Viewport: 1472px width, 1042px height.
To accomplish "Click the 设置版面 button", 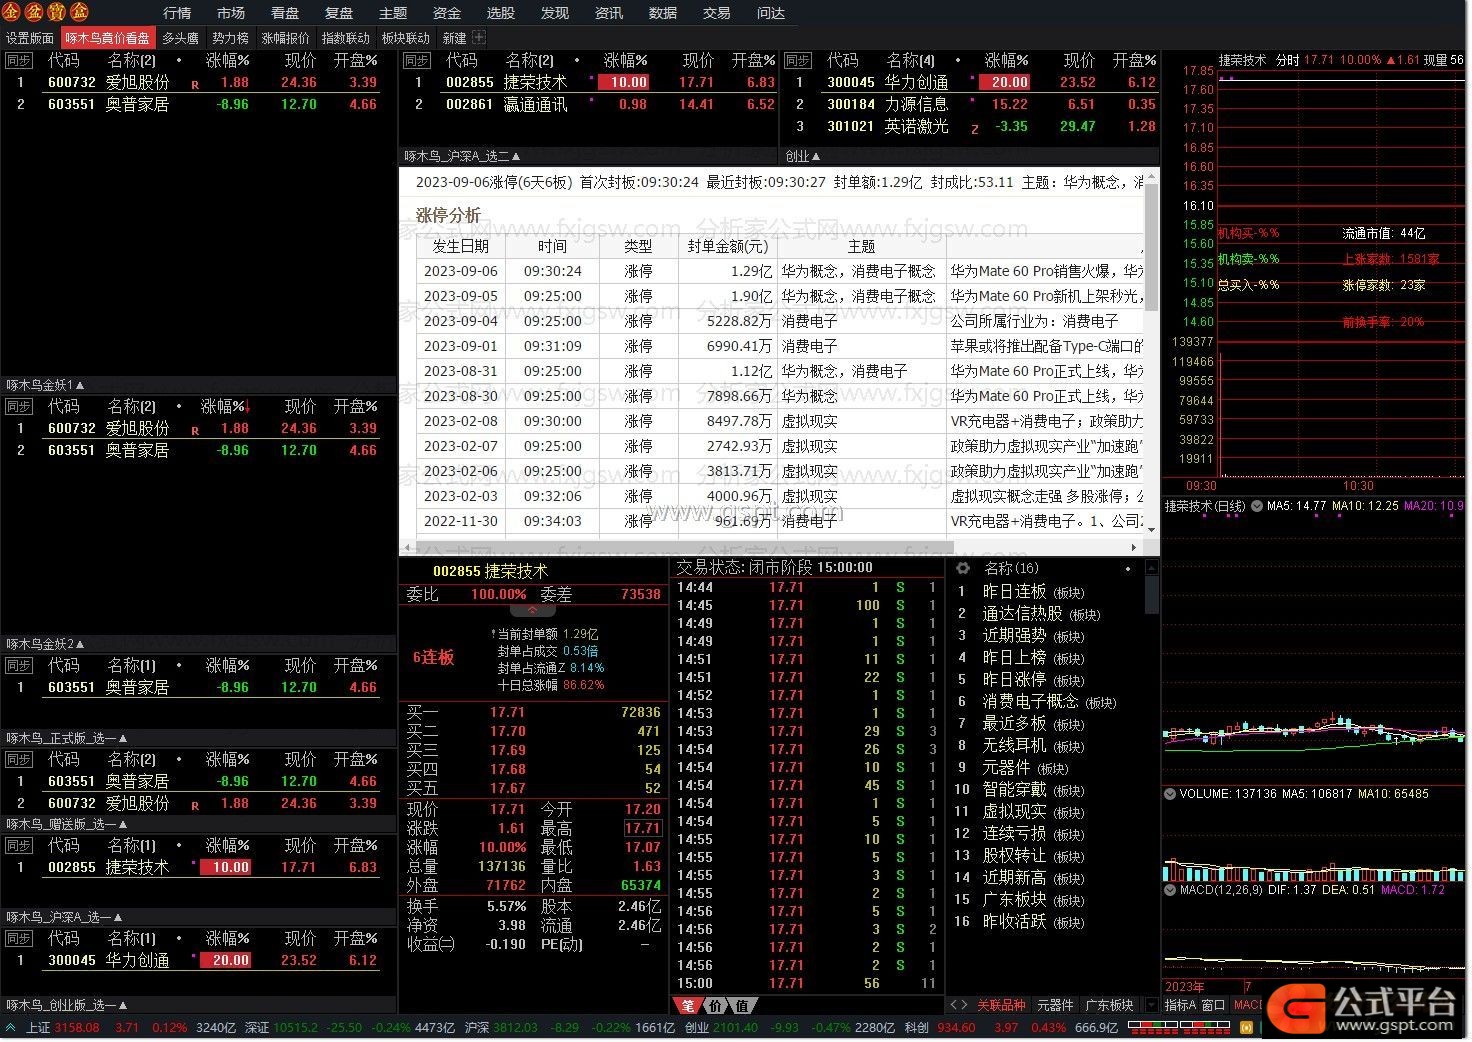I will pyautogui.click(x=30, y=38).
